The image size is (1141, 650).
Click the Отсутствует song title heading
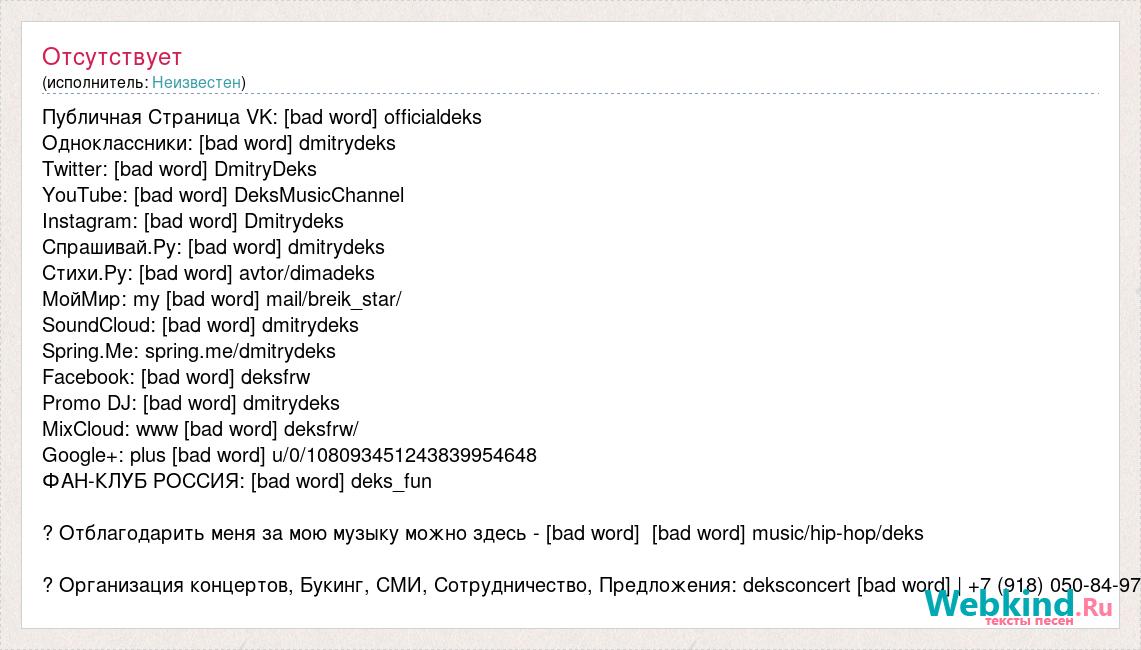(112, 57)
